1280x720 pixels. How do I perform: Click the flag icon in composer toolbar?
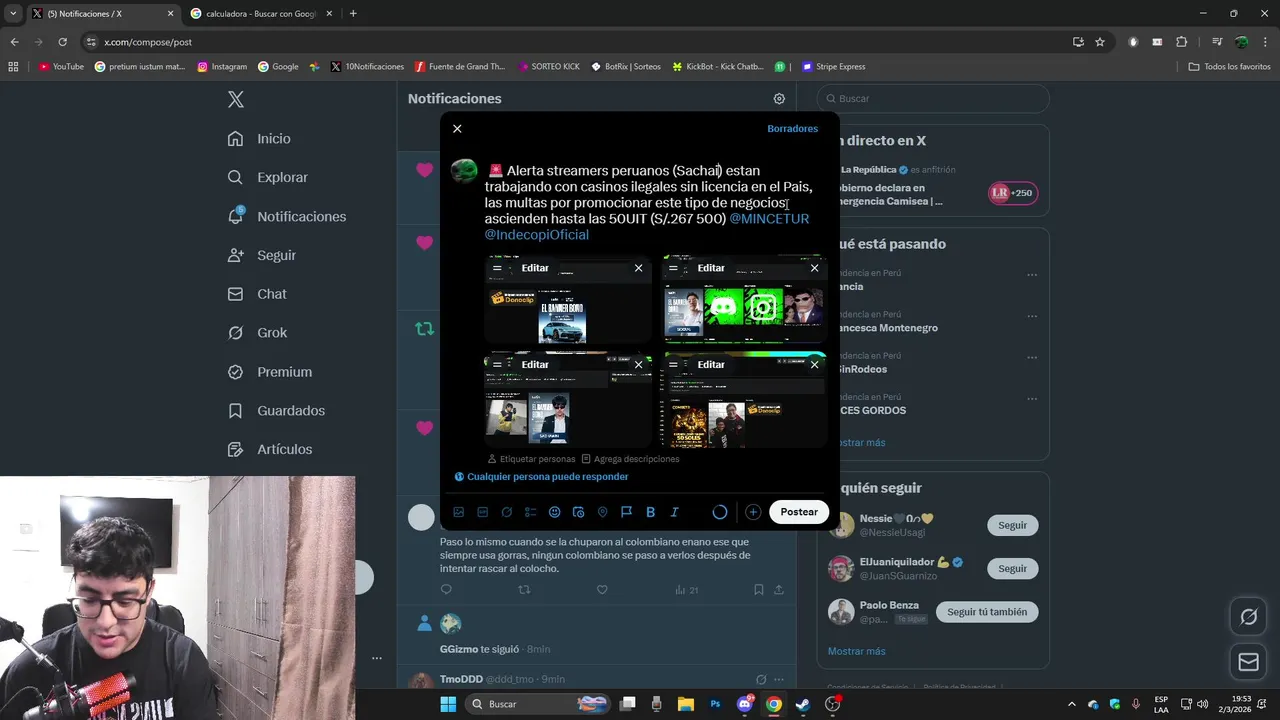(x=626, y=512)
